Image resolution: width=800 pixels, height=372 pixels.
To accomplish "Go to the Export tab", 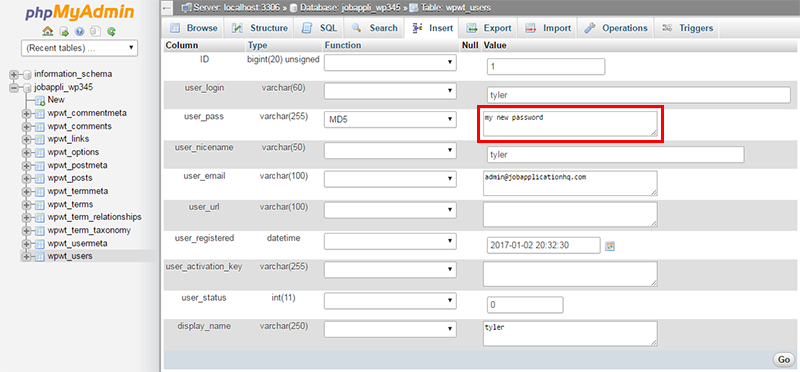I will [x=489, y=28].
